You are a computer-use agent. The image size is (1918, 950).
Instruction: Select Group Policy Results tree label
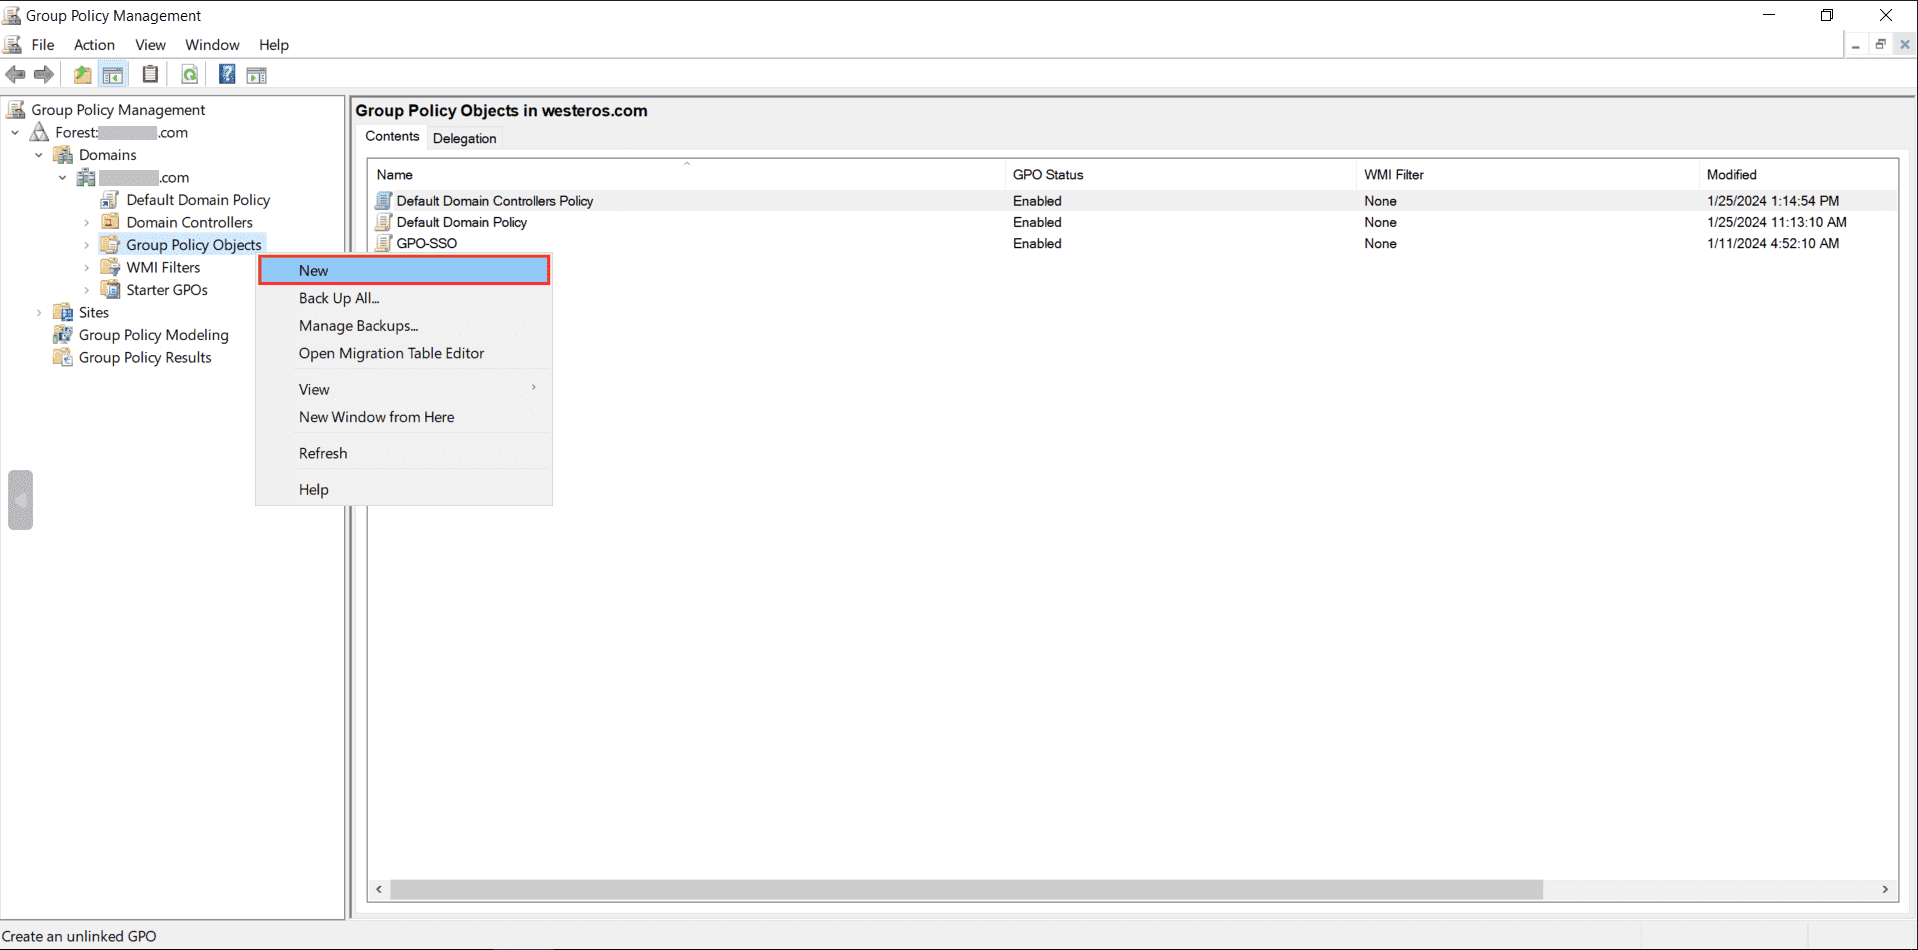(x=145, y=357)
